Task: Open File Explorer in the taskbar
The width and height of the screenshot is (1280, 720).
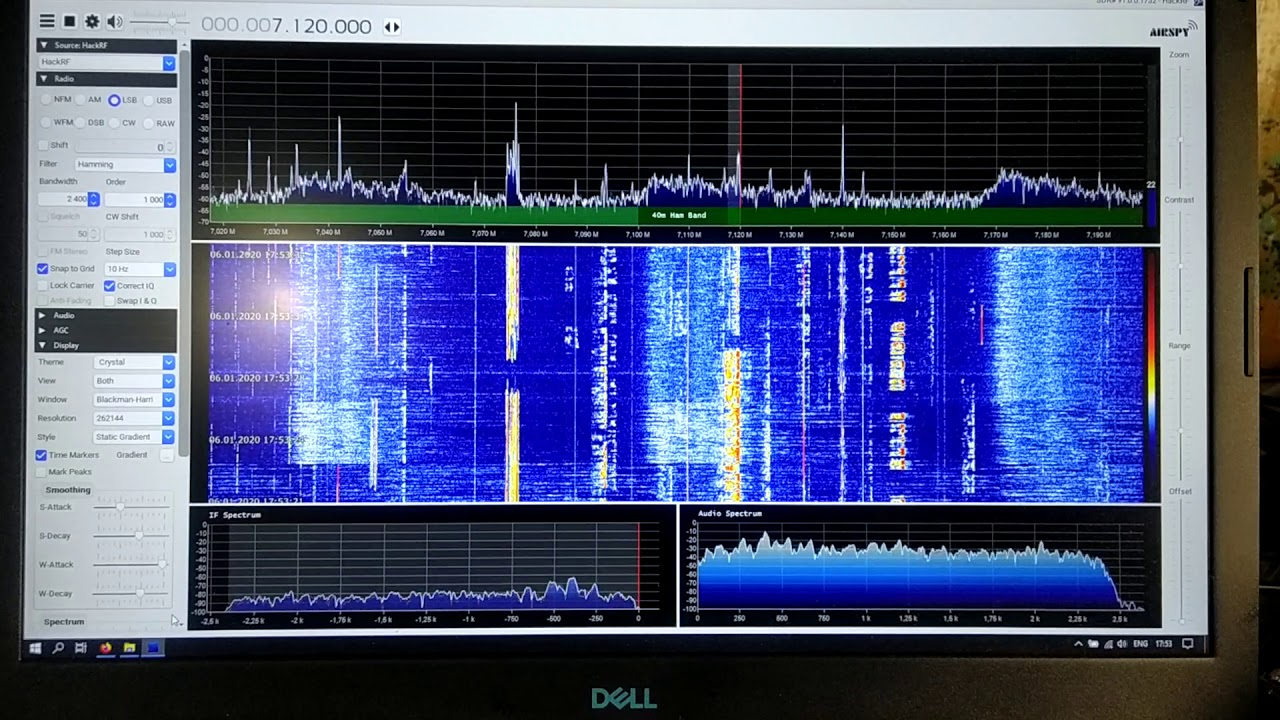Action: point(129,648)
